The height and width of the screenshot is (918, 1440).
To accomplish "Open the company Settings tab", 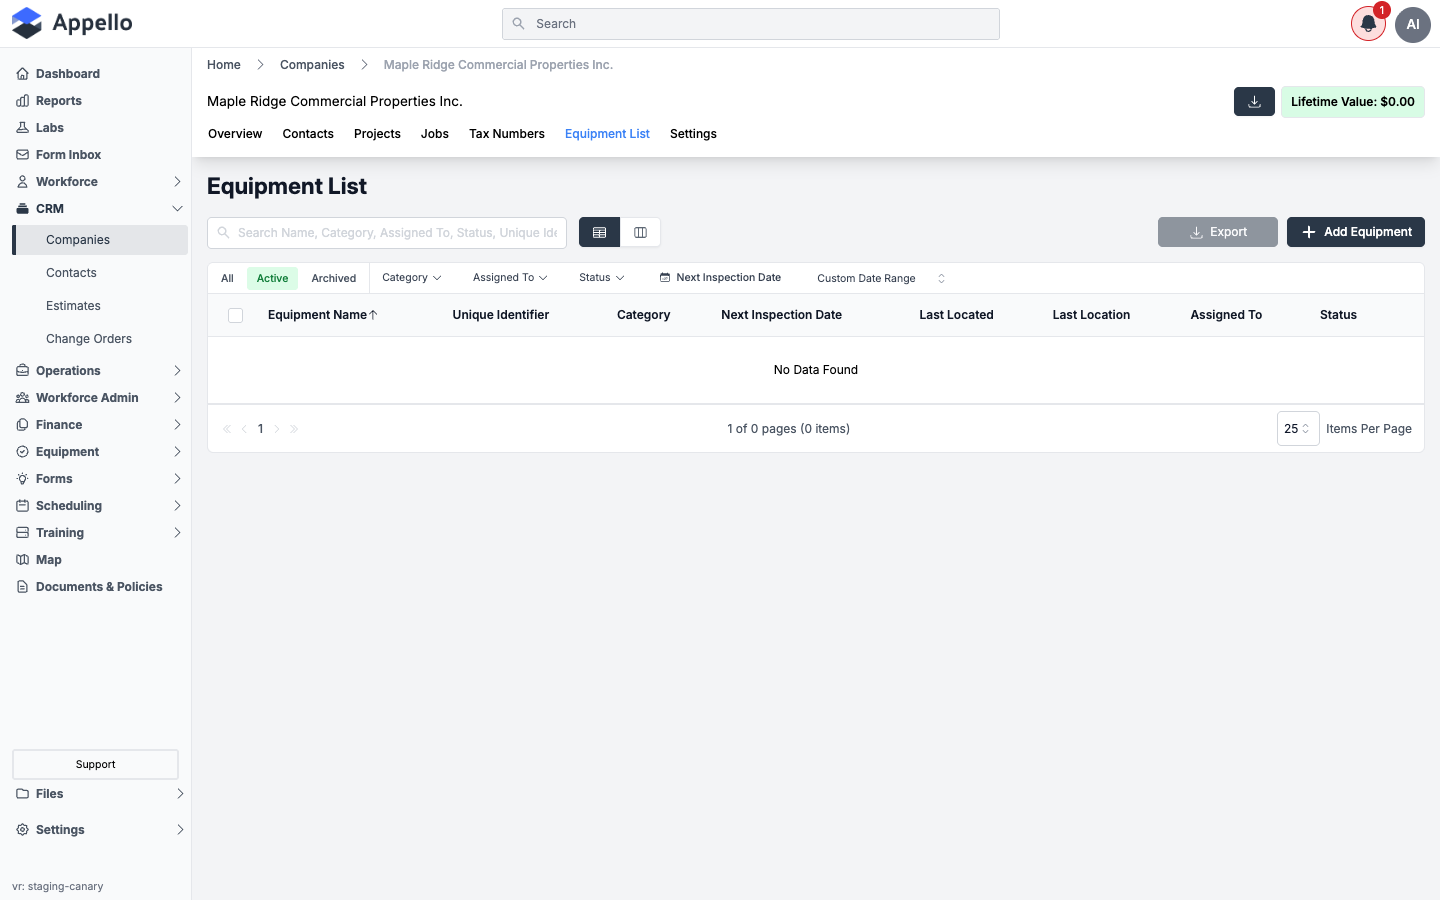I will pyautogui.click(x=693, y=134).
